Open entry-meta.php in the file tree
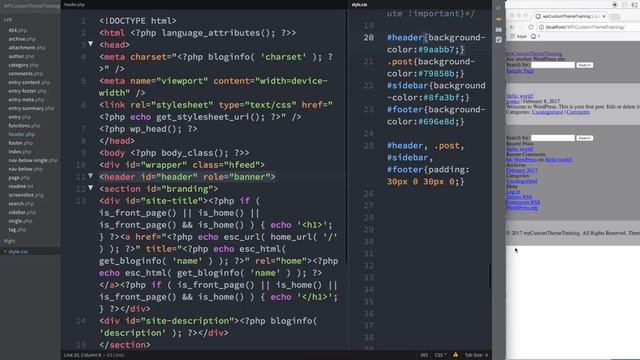The width and height of the screenshot is (640, 360). pos(26,100)
